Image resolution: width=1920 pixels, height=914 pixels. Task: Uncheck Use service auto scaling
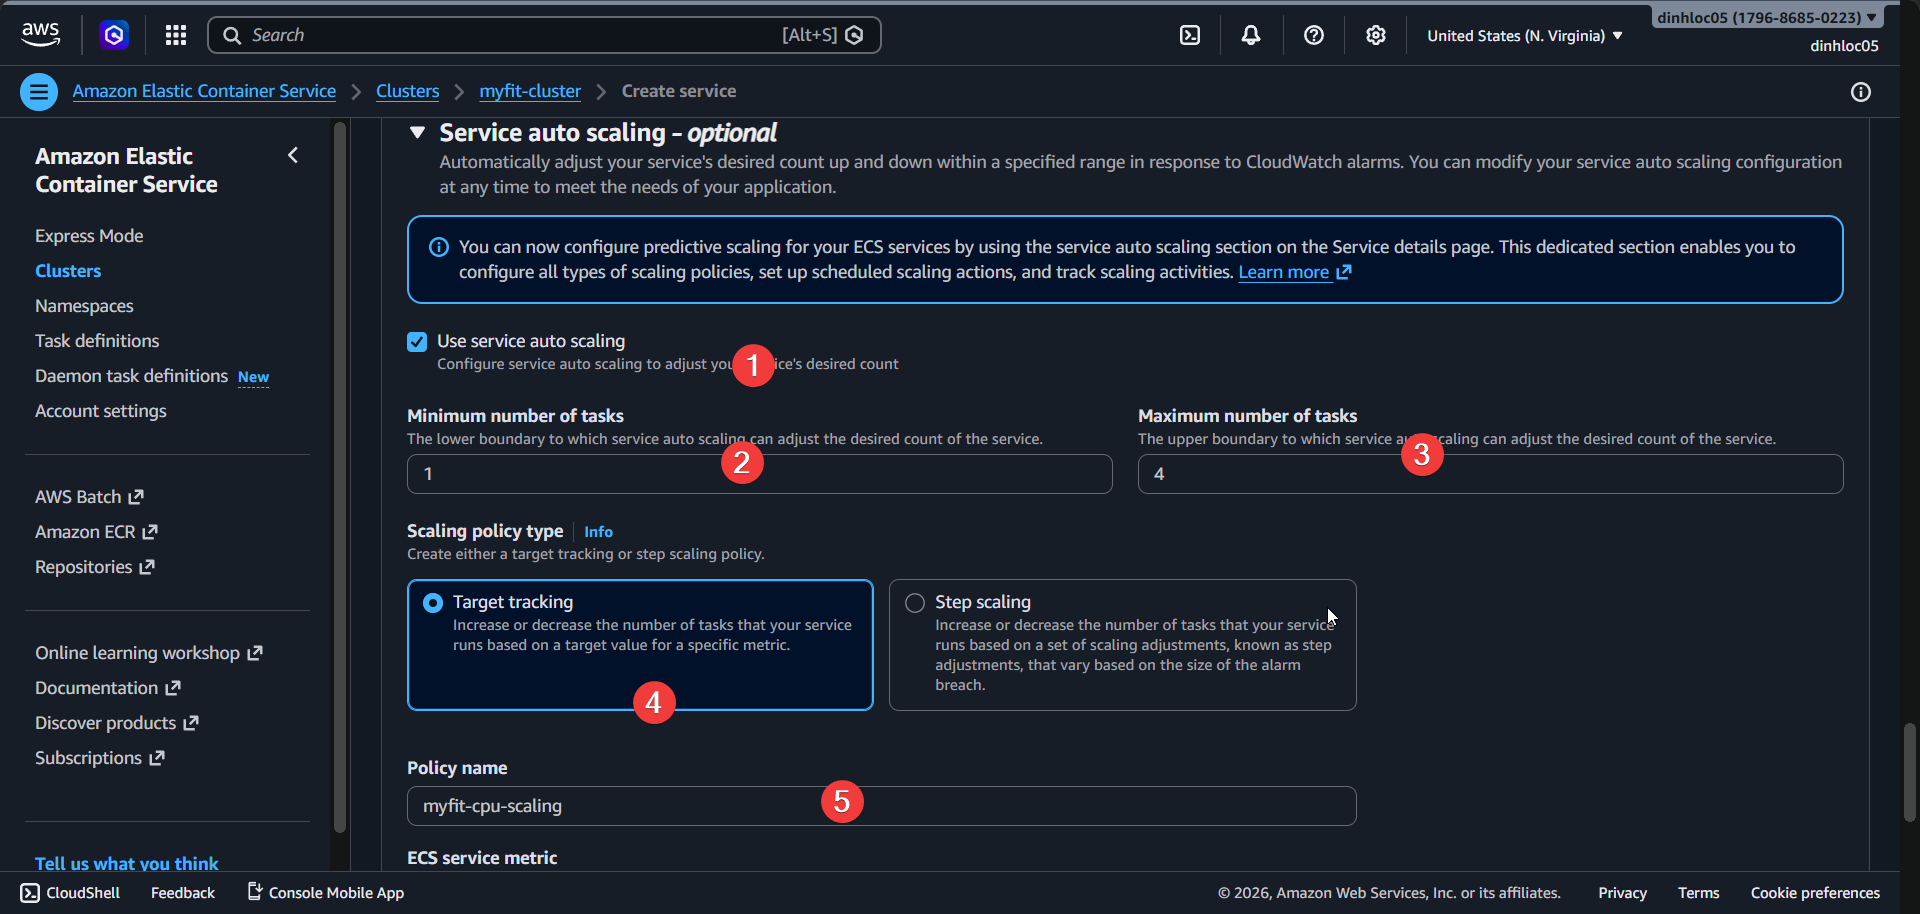(416, 341)
